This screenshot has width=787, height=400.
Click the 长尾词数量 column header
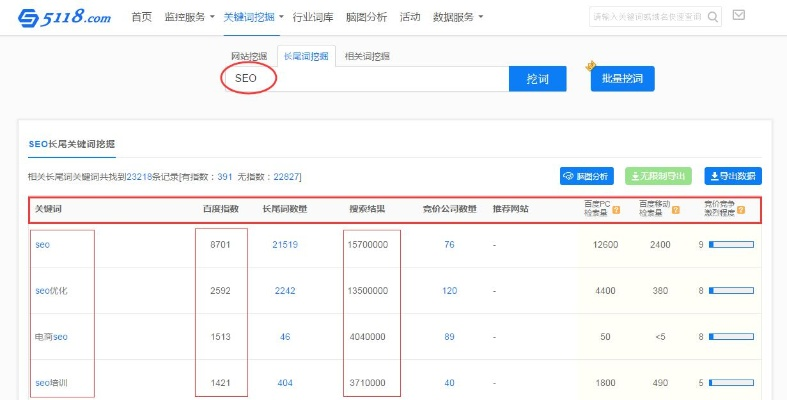285,209
